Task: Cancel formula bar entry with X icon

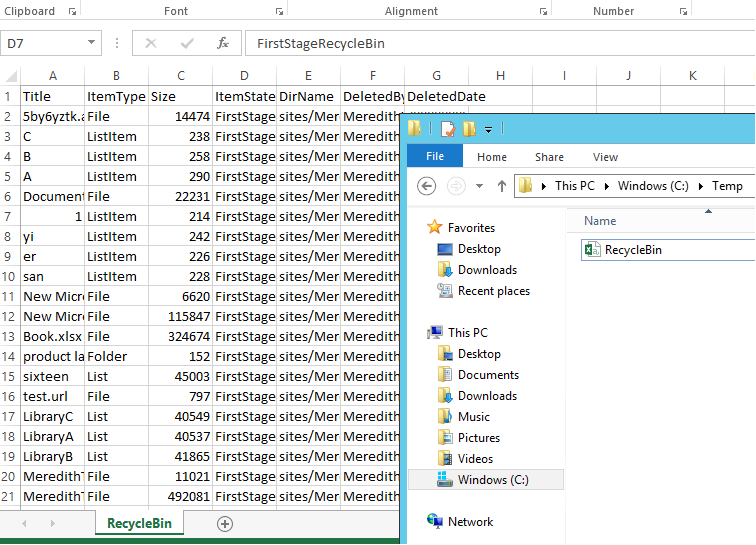Action: pos(151,43)
